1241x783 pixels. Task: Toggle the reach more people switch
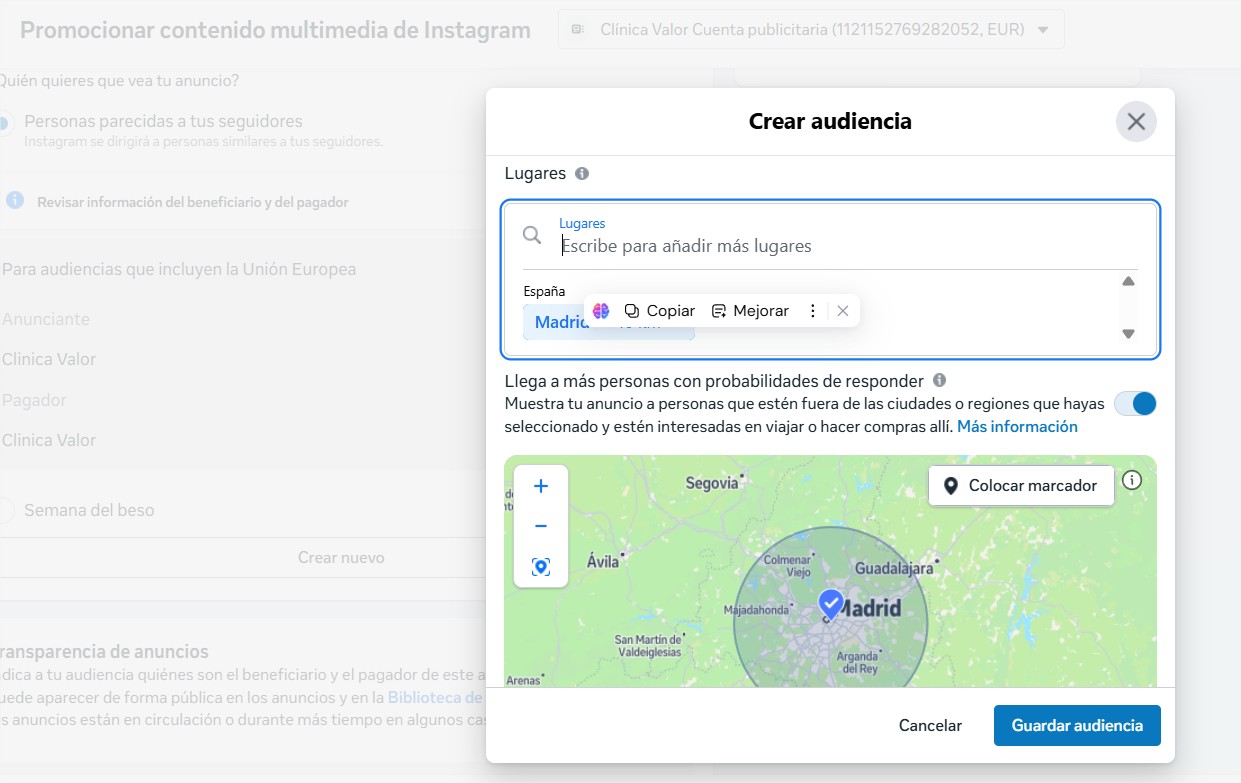pos(1135,403)
